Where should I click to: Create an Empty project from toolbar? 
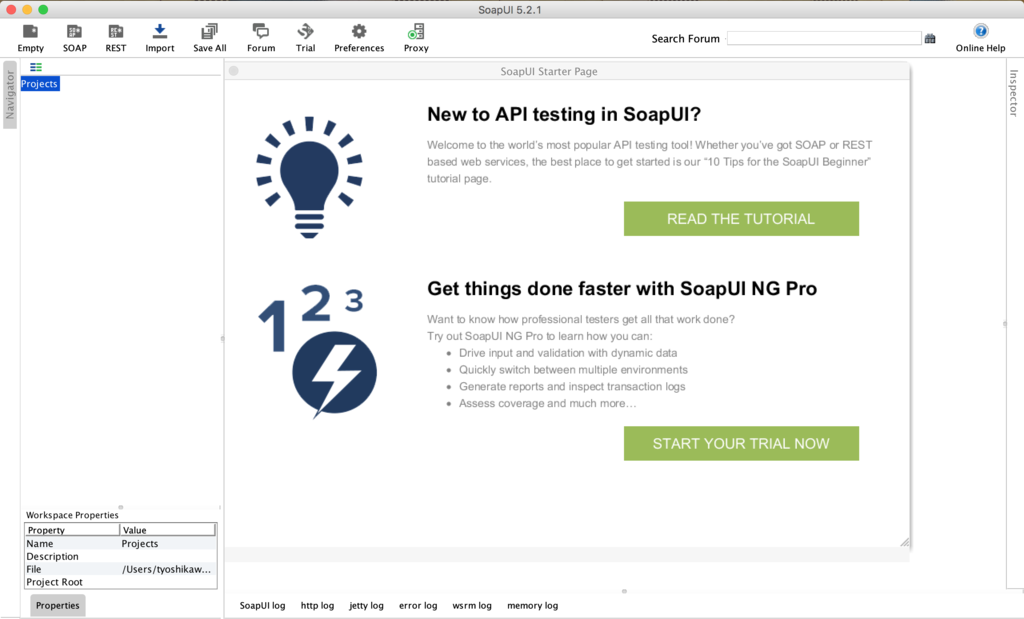coord(30,38)
